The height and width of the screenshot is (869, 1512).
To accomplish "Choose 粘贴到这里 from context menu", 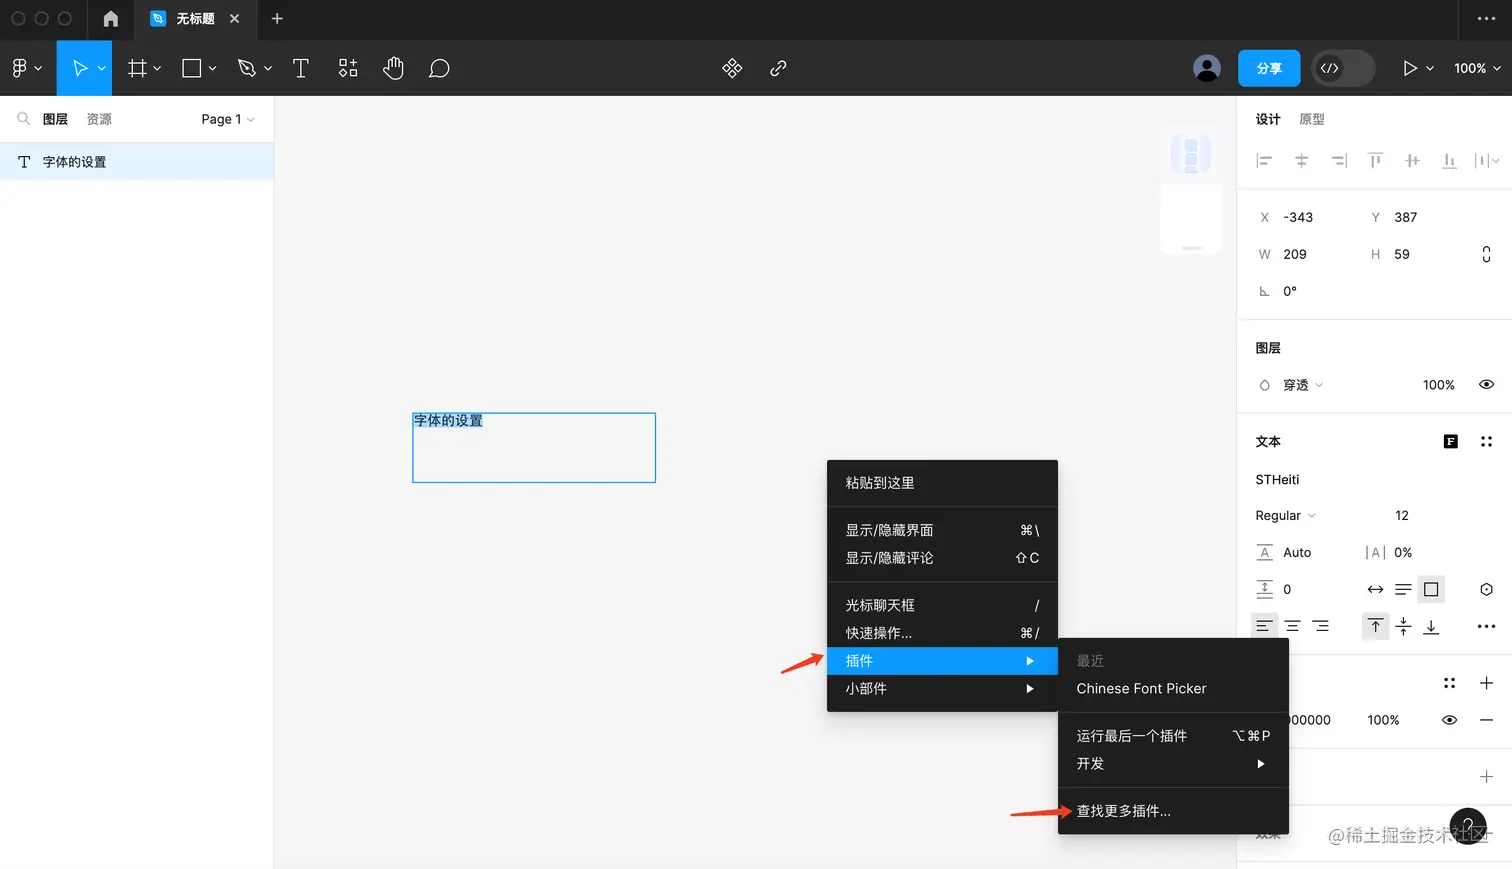I will [x=942, y=483].
